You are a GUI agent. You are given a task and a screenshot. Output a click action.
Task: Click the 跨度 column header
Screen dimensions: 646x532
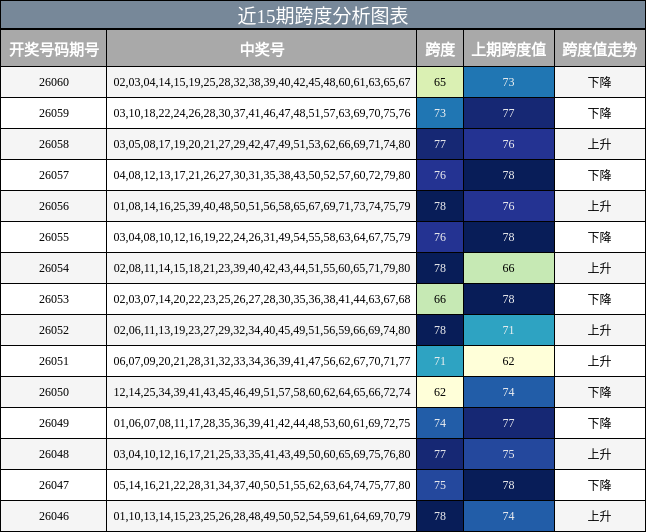pos(440,49)
